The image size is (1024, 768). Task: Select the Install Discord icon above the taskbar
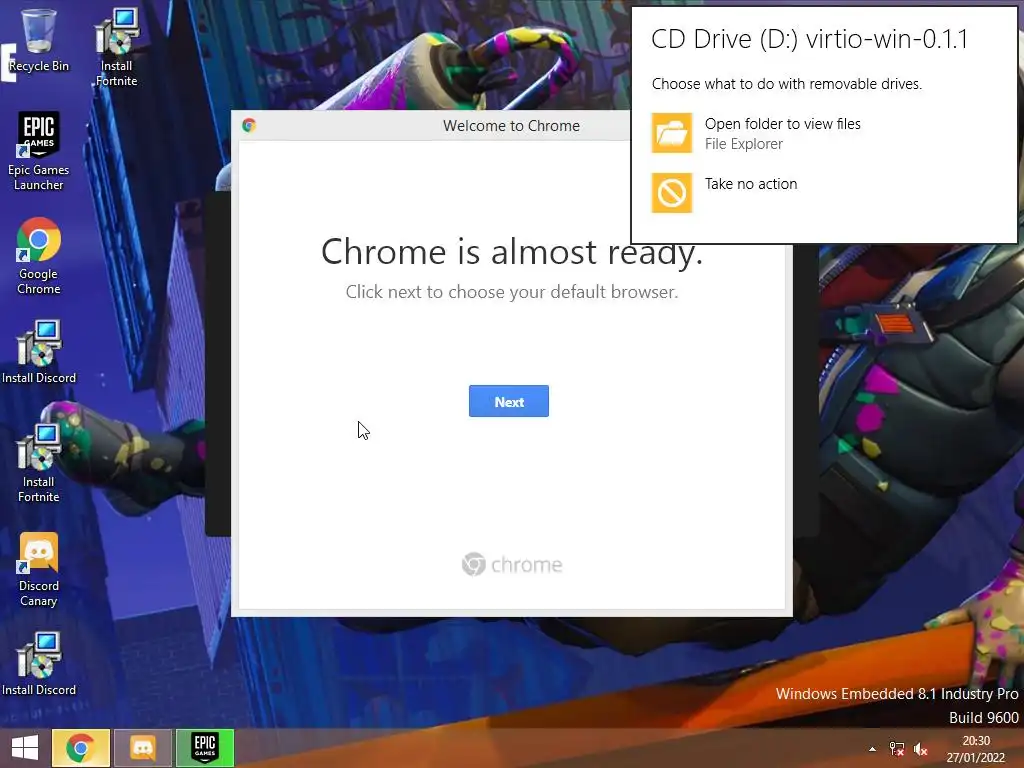coord(39,664)
